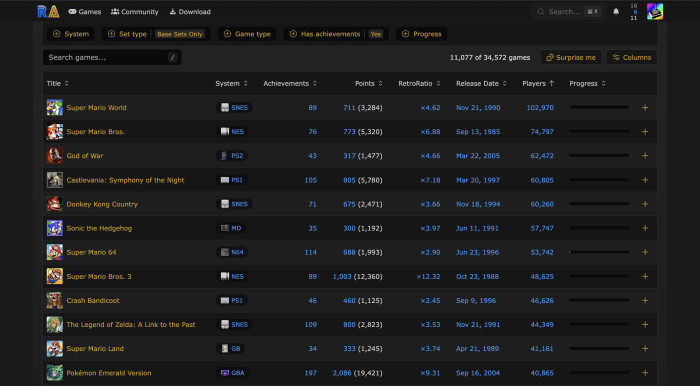The height and width of the screenshot is (386, 700).
Task: Add Super Mario Bros. to backlog
Action: click(x=645, y=132)
